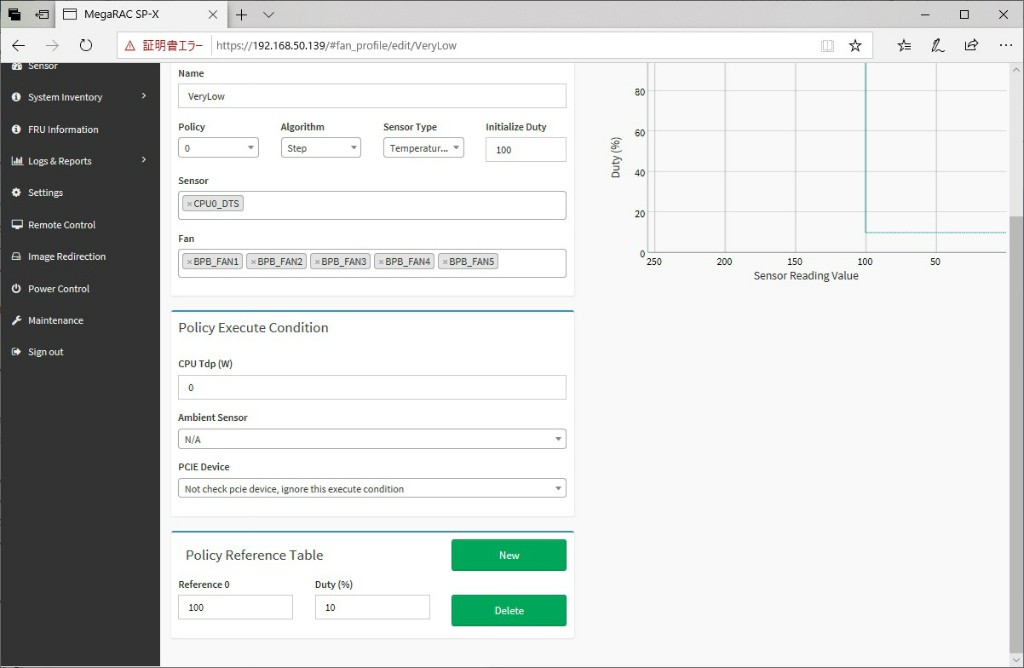Click the green New button

pos(508,555)
